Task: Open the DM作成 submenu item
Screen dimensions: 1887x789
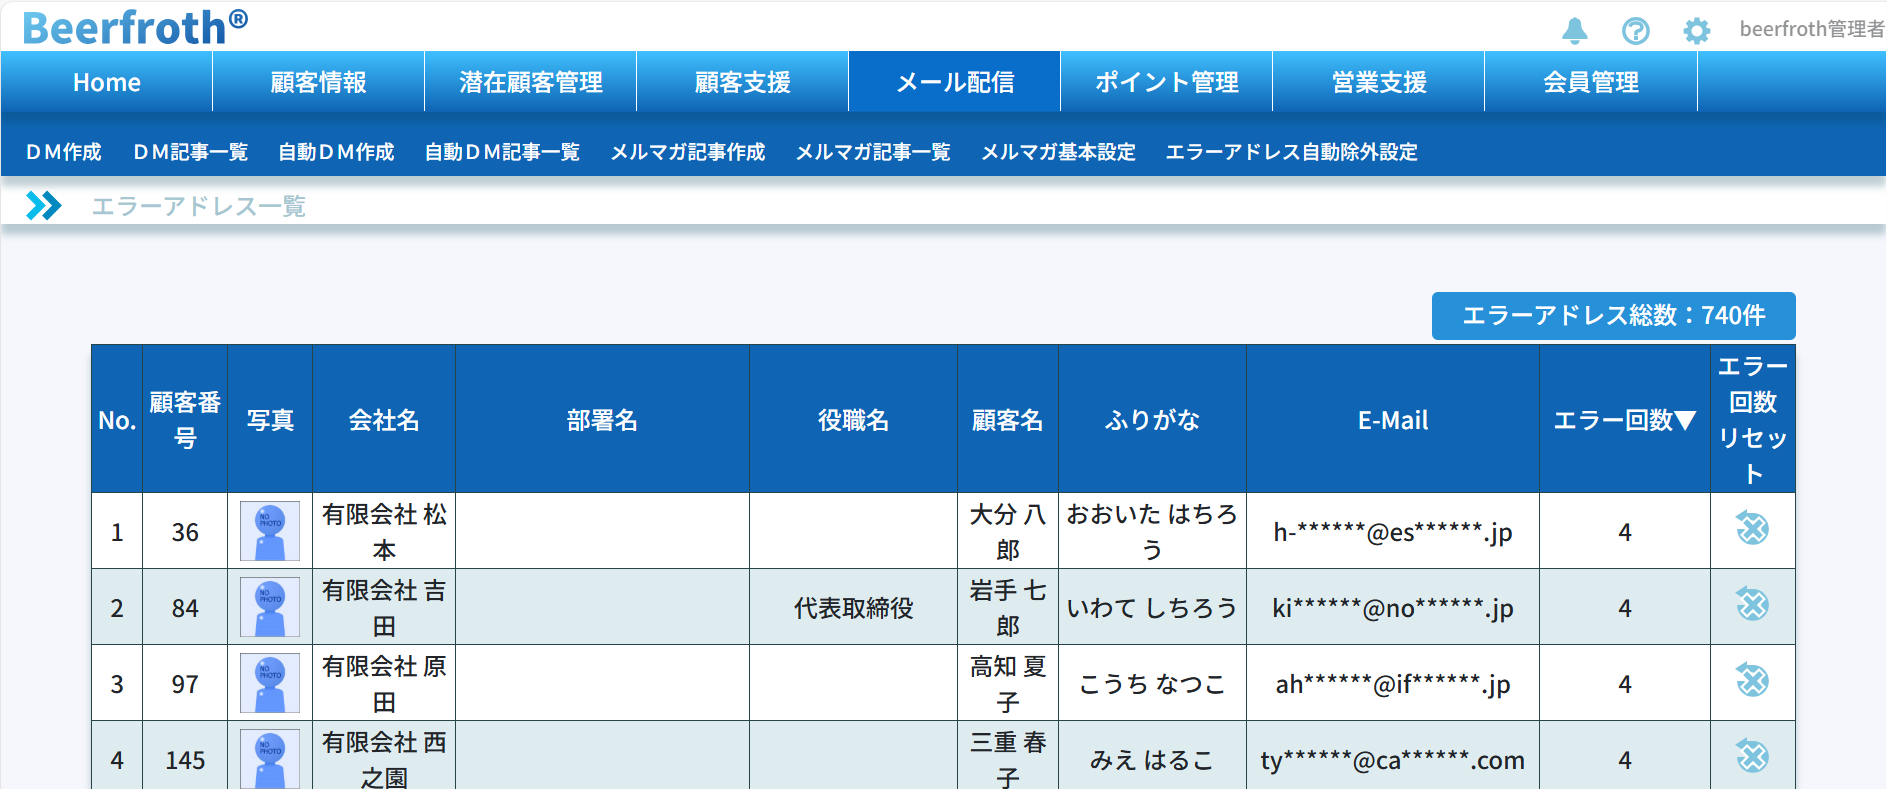Action: [x=64, y=152]
